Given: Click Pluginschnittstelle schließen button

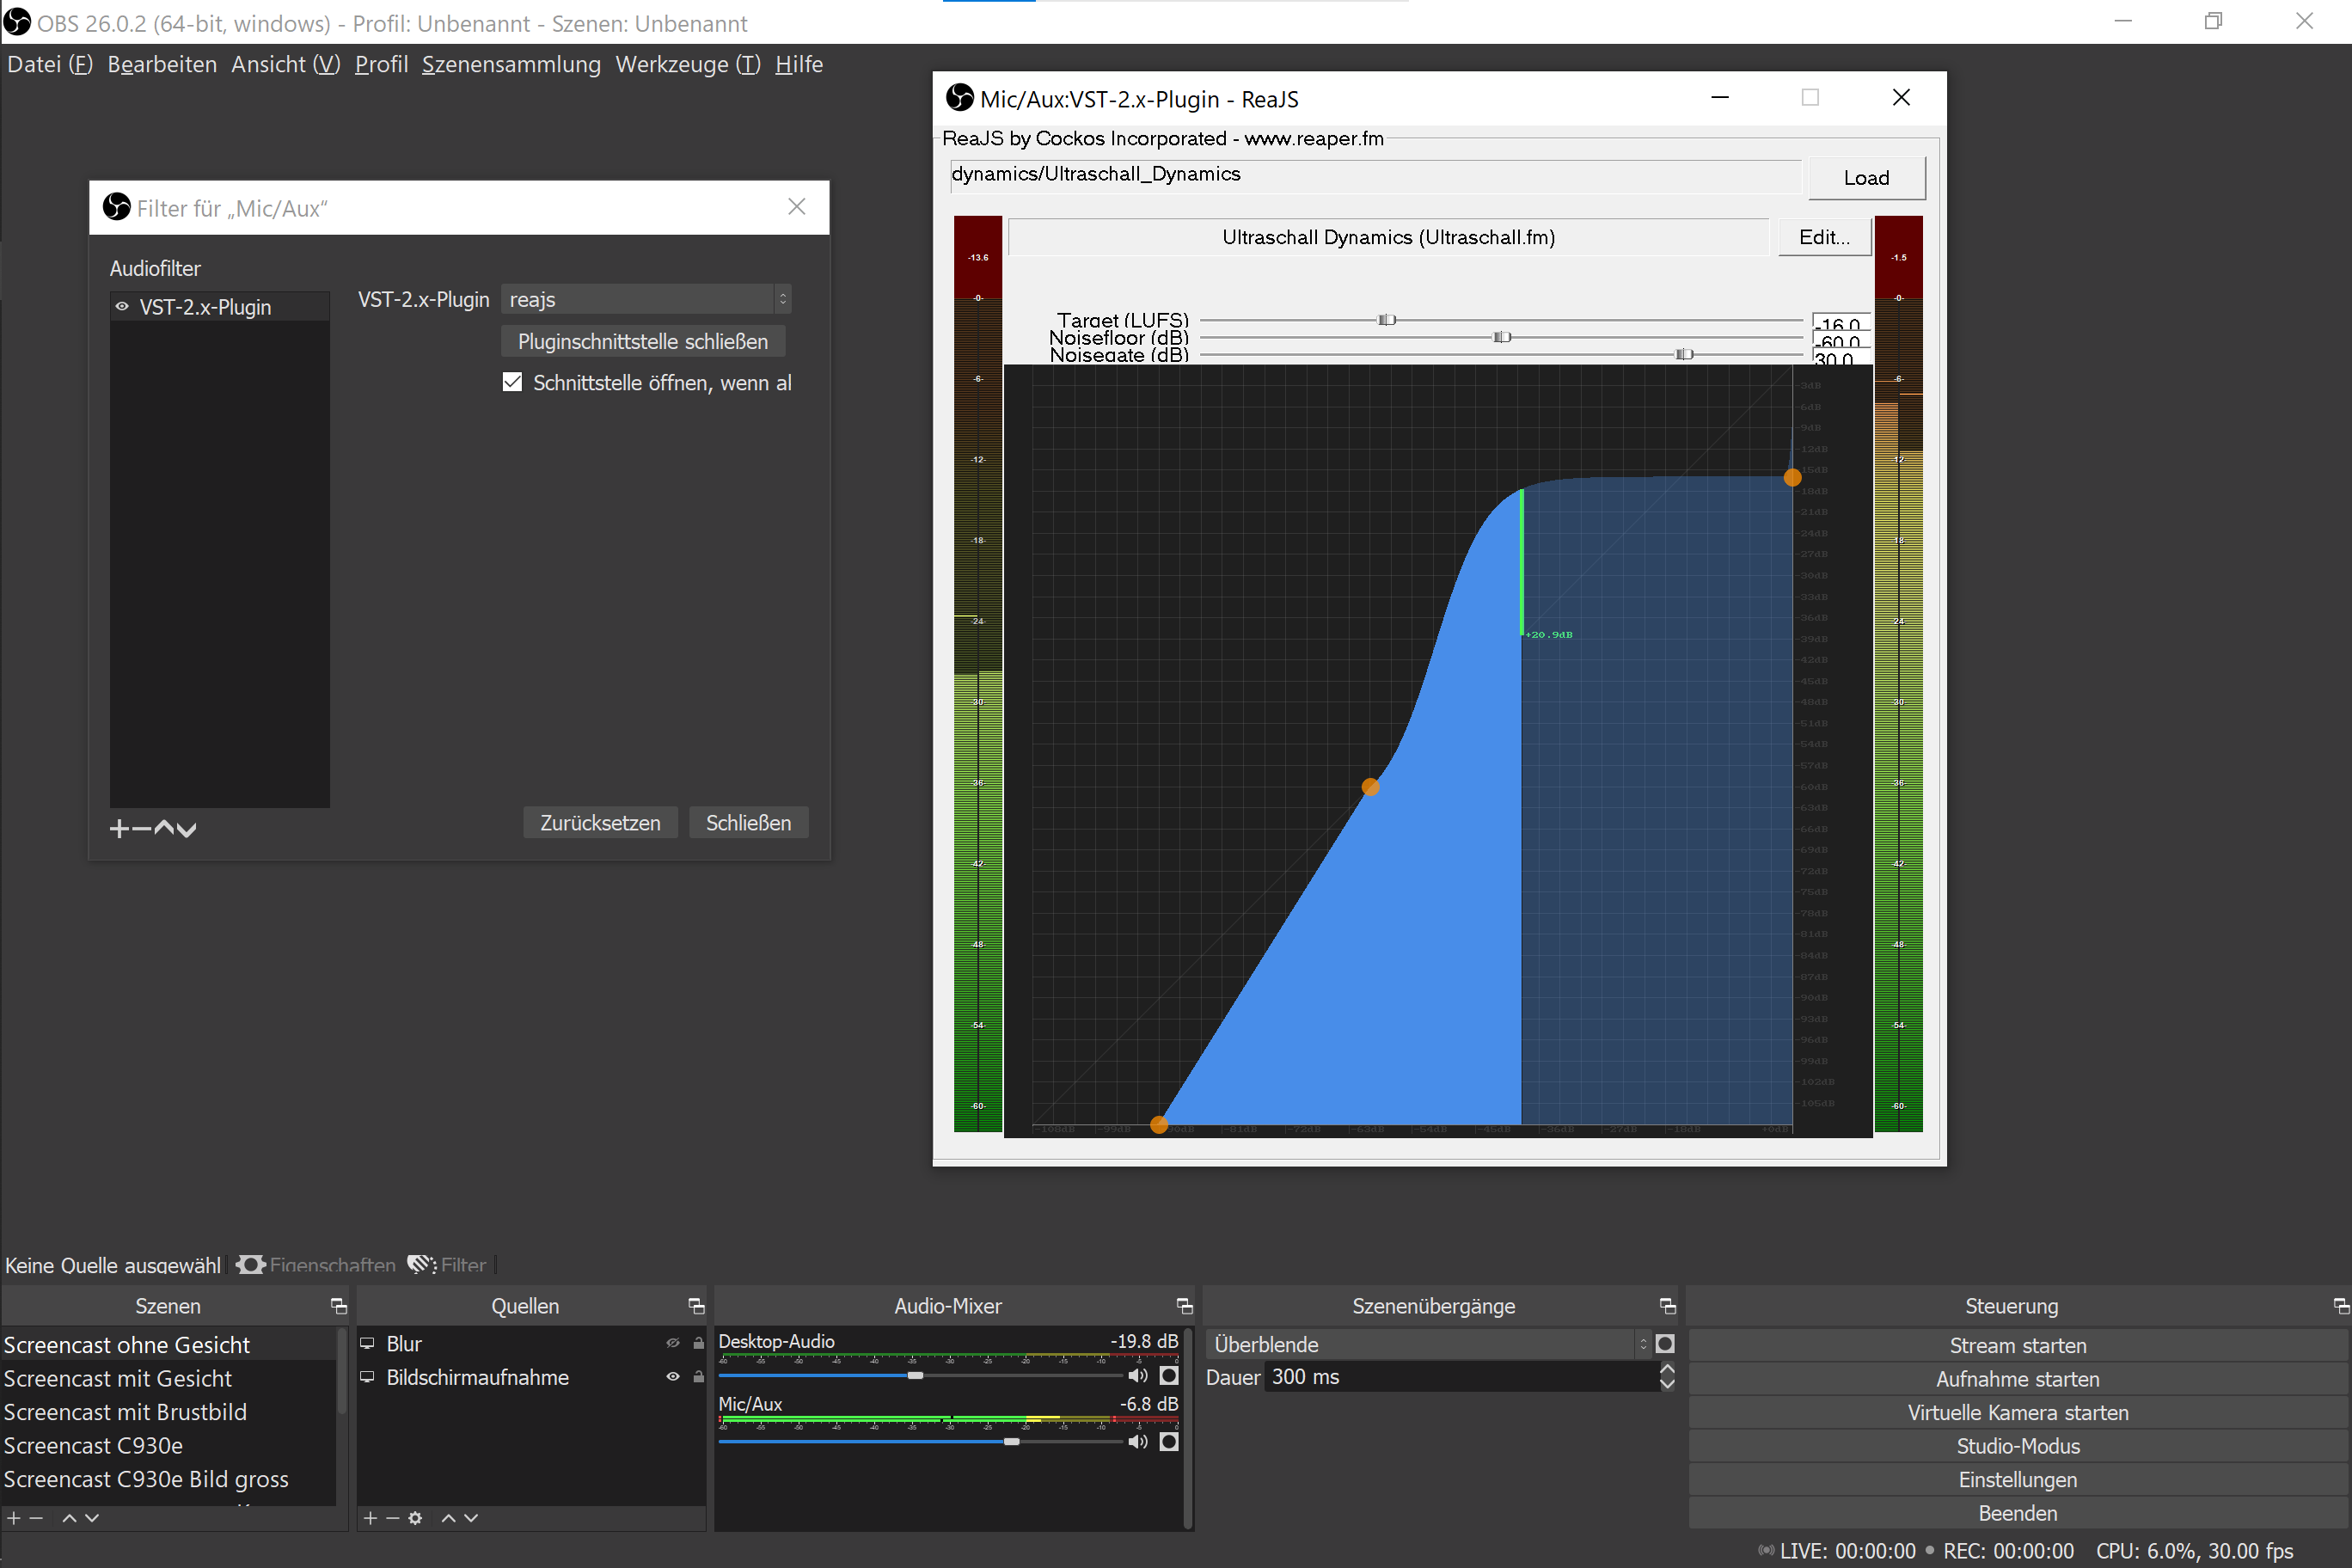Looking at the screenshot, I should coord(643,341).
